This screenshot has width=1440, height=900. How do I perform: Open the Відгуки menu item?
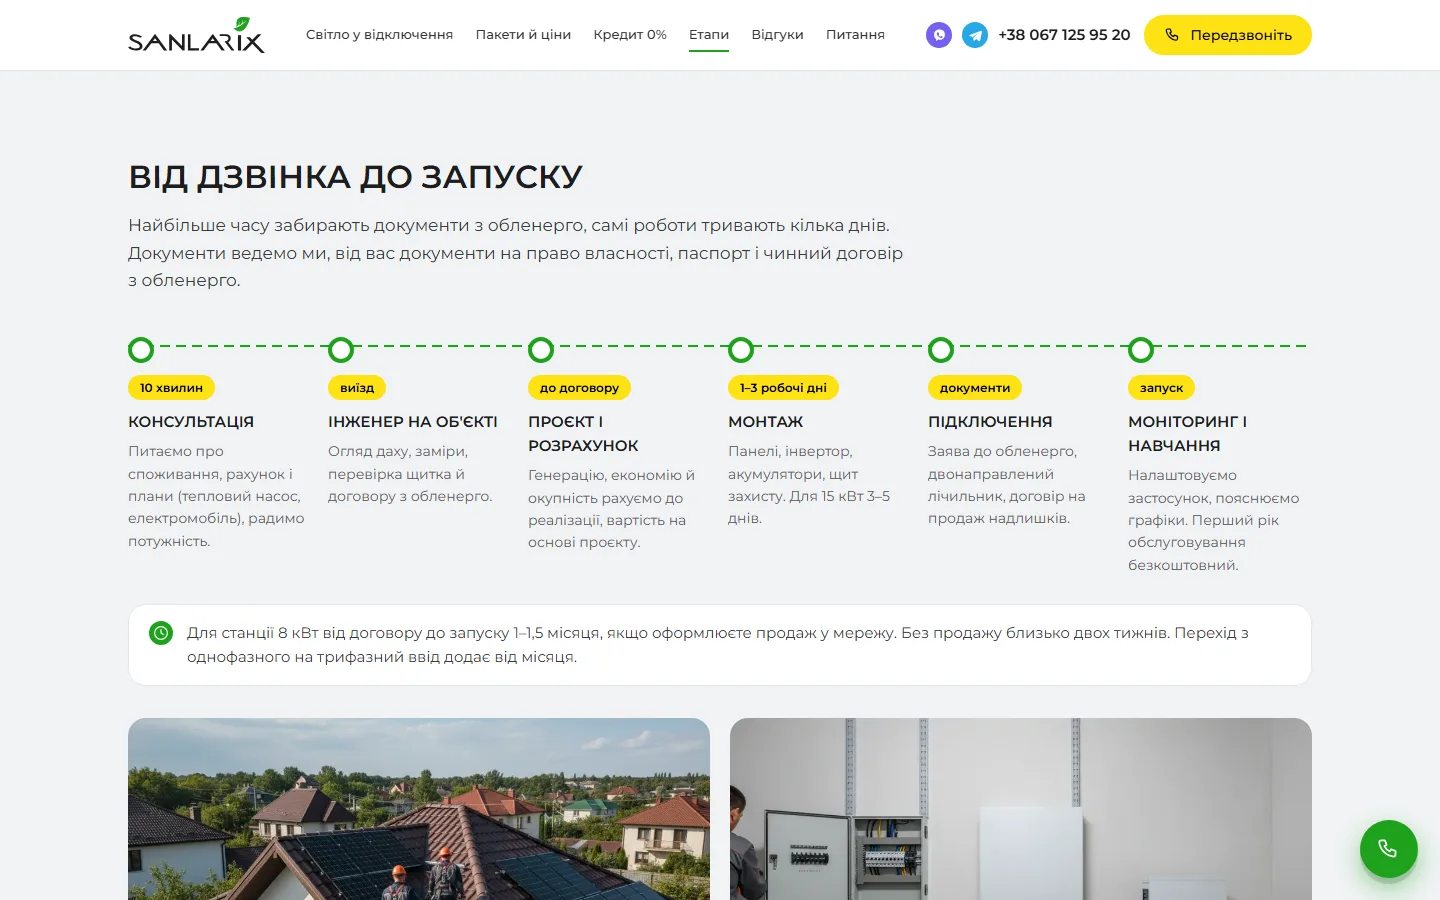tap(777, 35)
